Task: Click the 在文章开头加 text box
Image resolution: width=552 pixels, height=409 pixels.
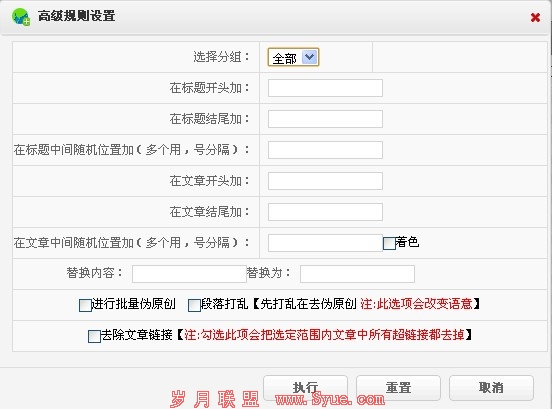Action: [x=325, y=181]
